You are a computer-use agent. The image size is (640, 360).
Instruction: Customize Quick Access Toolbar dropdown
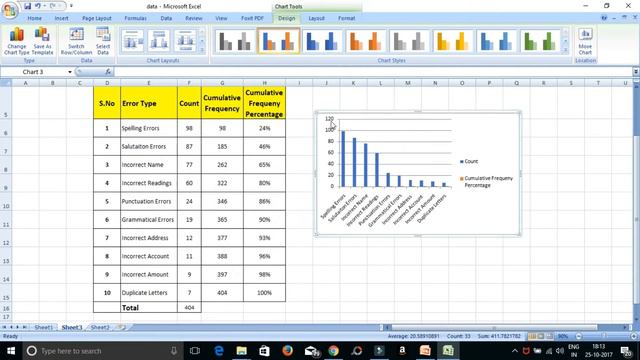pyautogui.click(x=71, y=6)
